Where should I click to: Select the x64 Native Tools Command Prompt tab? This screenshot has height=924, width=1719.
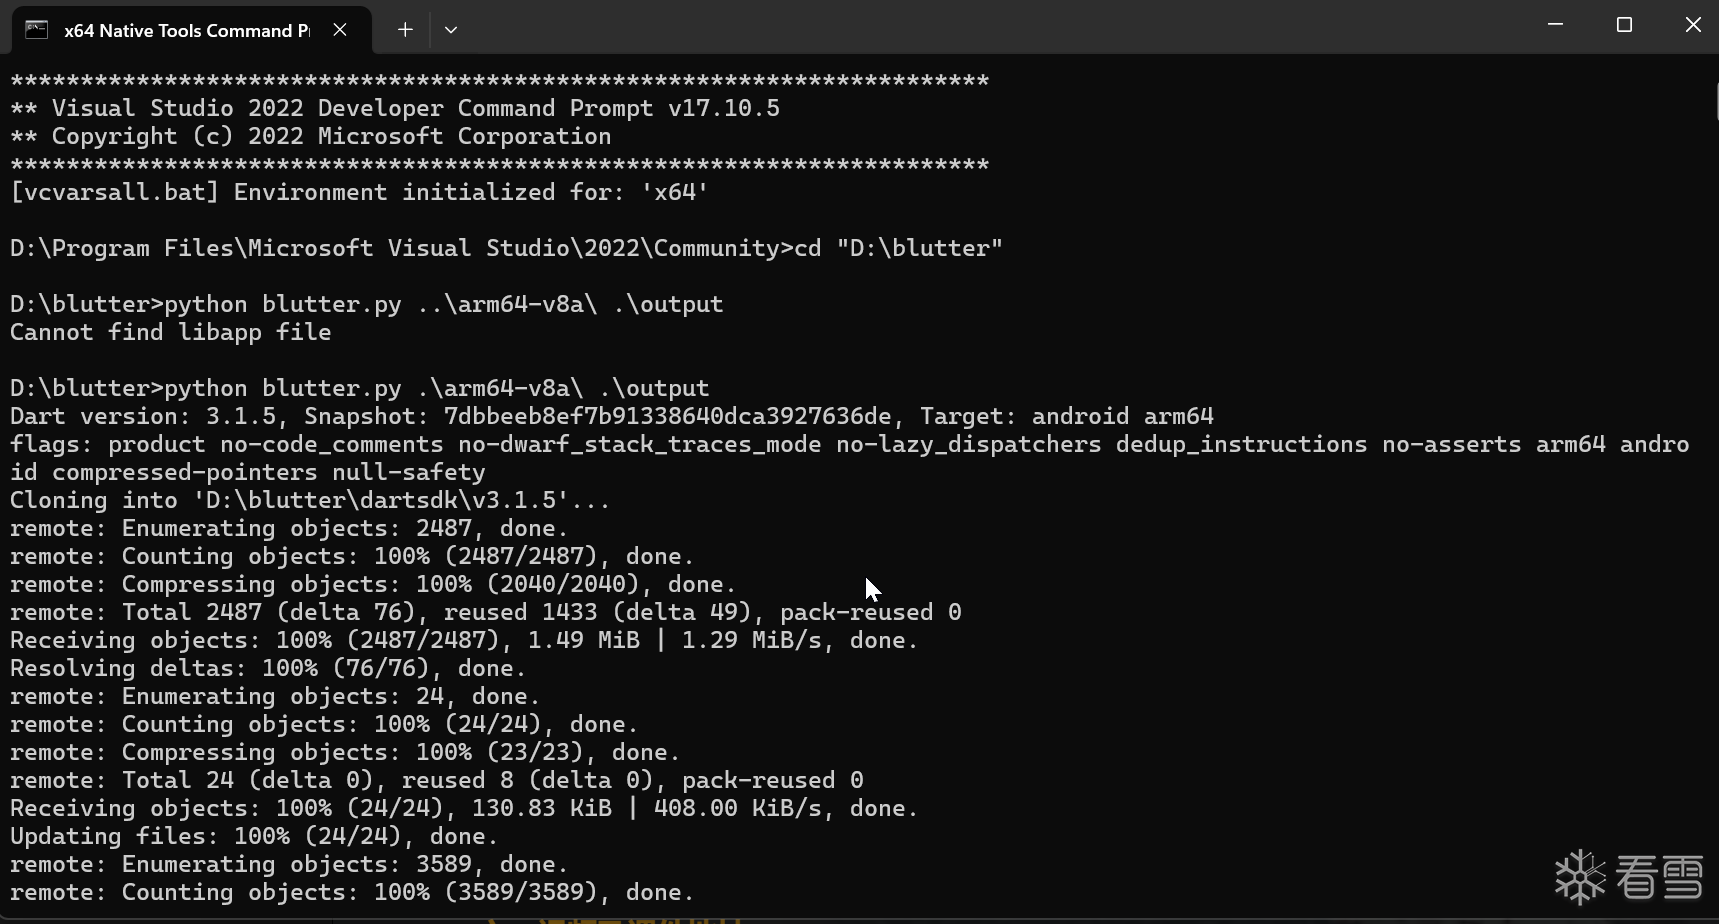coord(186,30)
